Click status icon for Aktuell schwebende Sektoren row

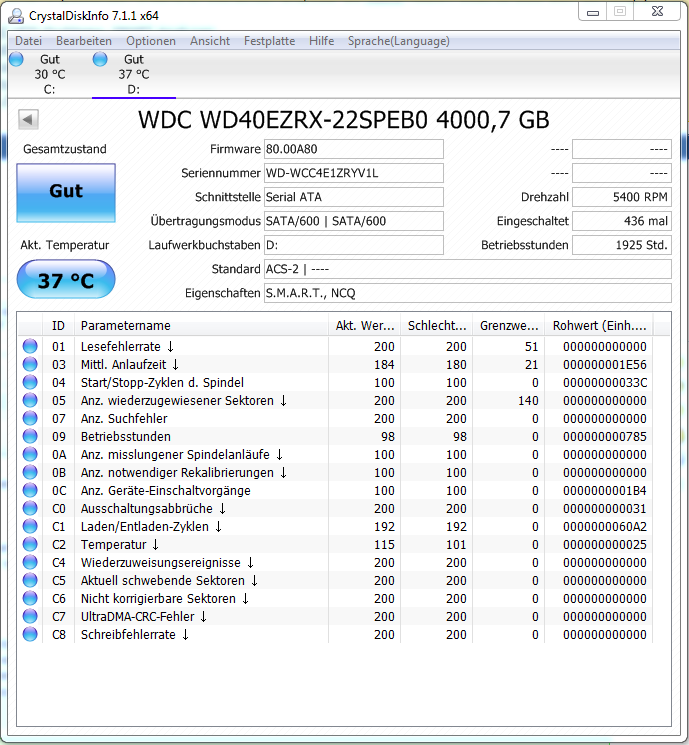click(x=30, y=581)
